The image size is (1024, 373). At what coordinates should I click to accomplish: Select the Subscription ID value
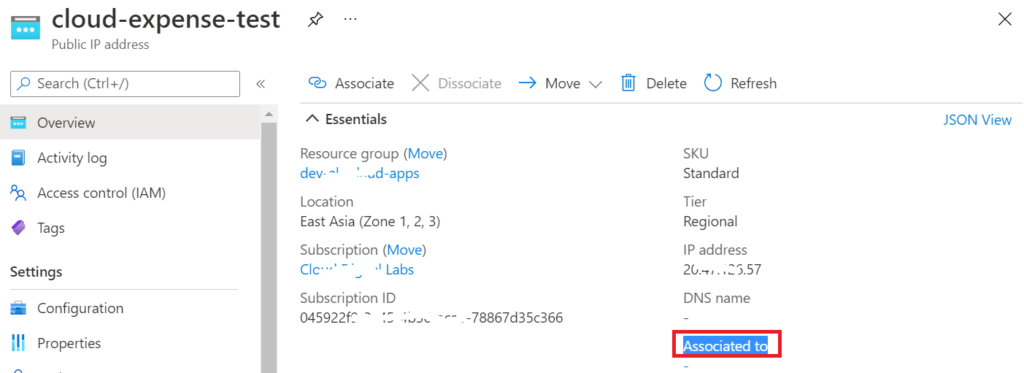(431, 318)
